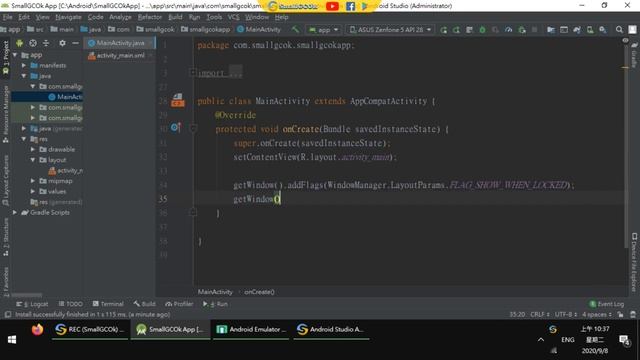
Task: Hide the Project panel with minus icon
Action: pyautogui.click(x=75, y=43)
